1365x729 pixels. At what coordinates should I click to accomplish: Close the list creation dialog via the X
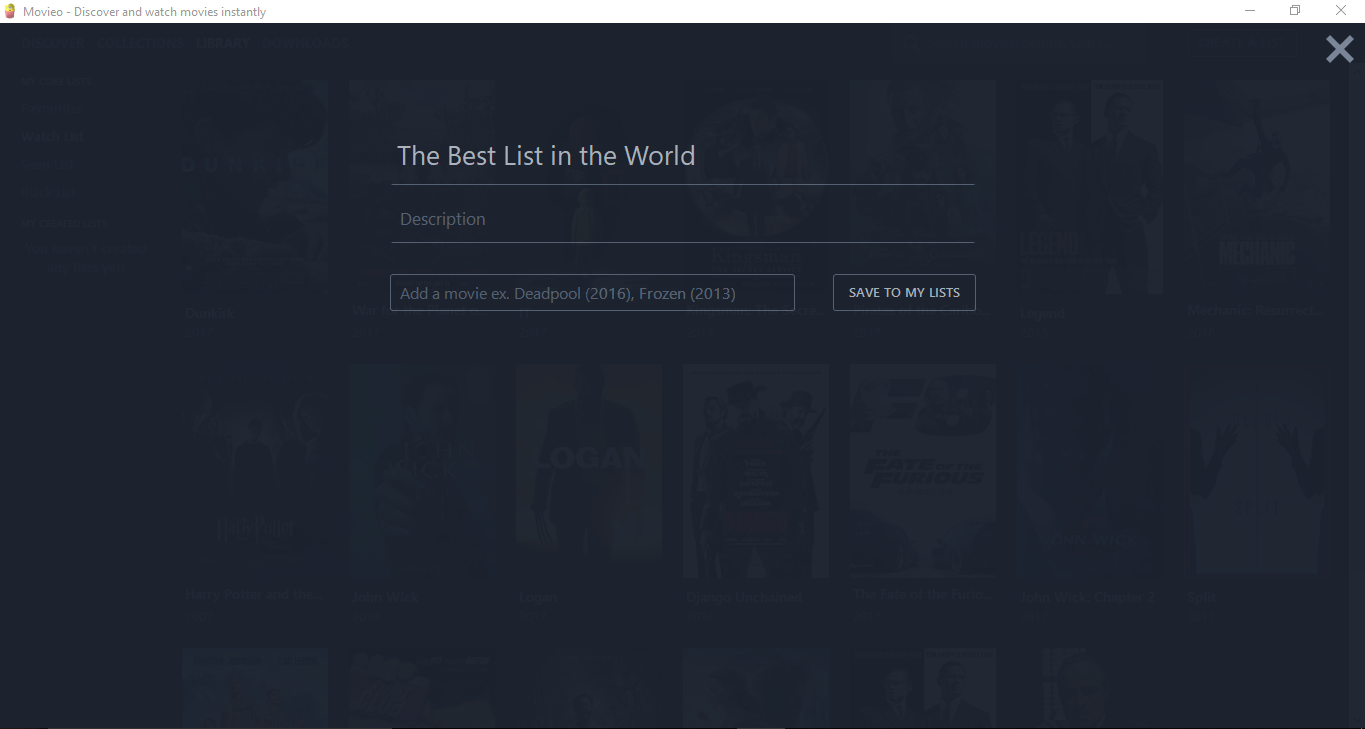pyautogui.click(x=1339, y=48)
